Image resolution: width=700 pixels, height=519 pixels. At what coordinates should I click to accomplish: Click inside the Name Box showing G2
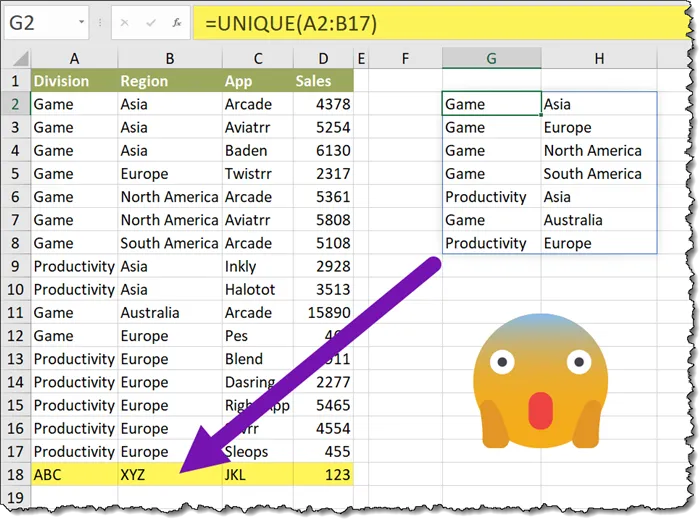point(40,22)
